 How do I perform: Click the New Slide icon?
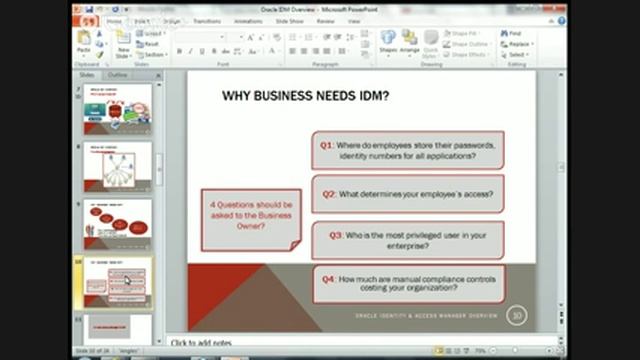point(123,38)
